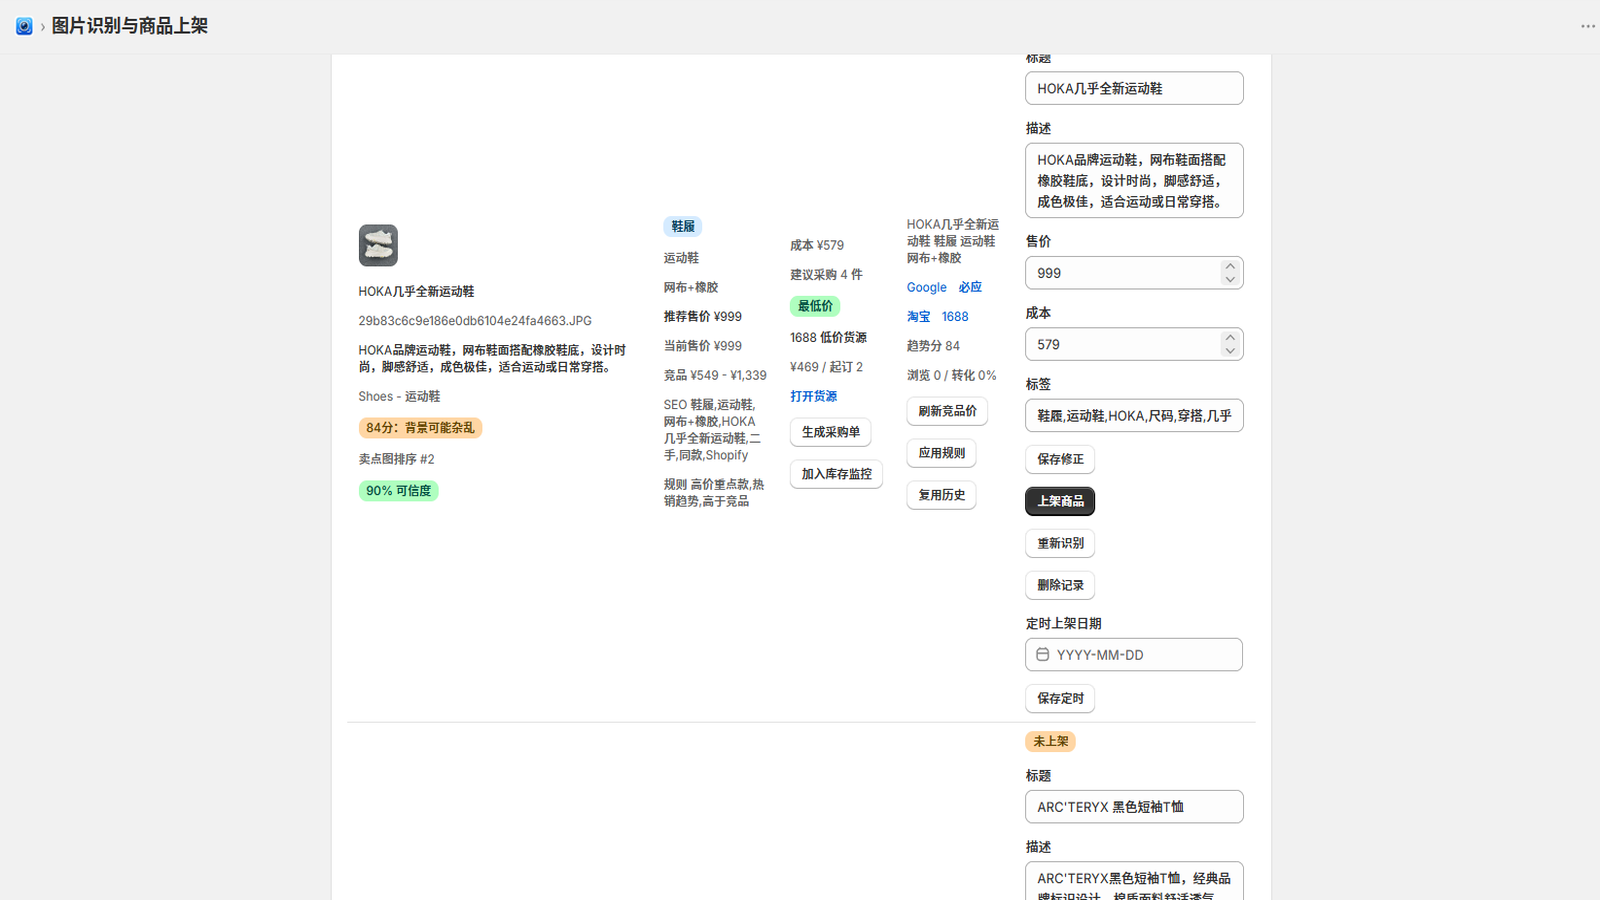
Task: Edit the HOKA品牌运动鞋 description textarea
Action: coord(1134,181)
